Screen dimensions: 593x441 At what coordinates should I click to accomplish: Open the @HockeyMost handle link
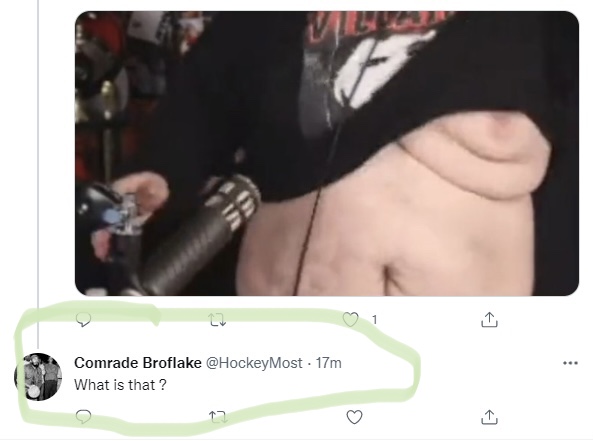pos(254,363)
